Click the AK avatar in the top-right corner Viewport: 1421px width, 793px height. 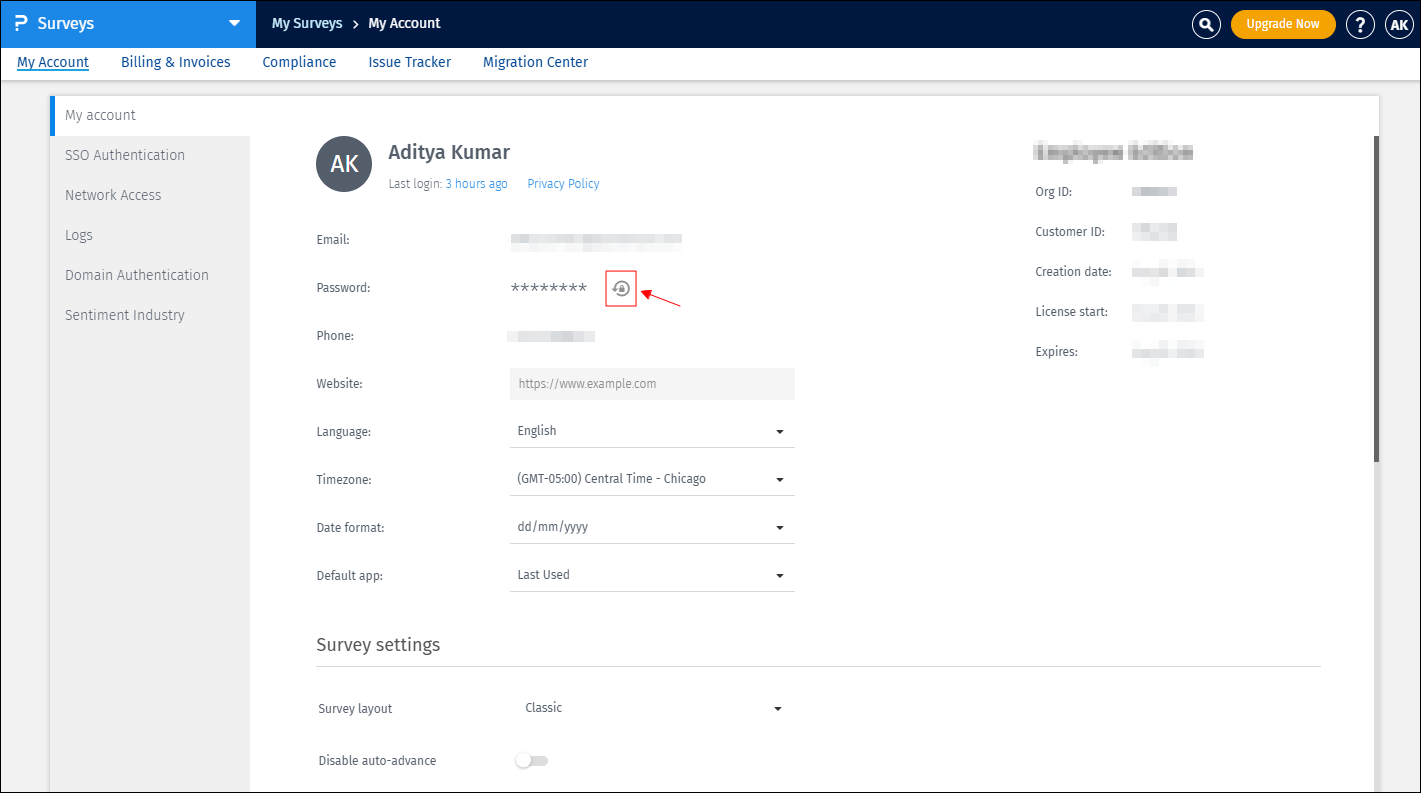1398,24
